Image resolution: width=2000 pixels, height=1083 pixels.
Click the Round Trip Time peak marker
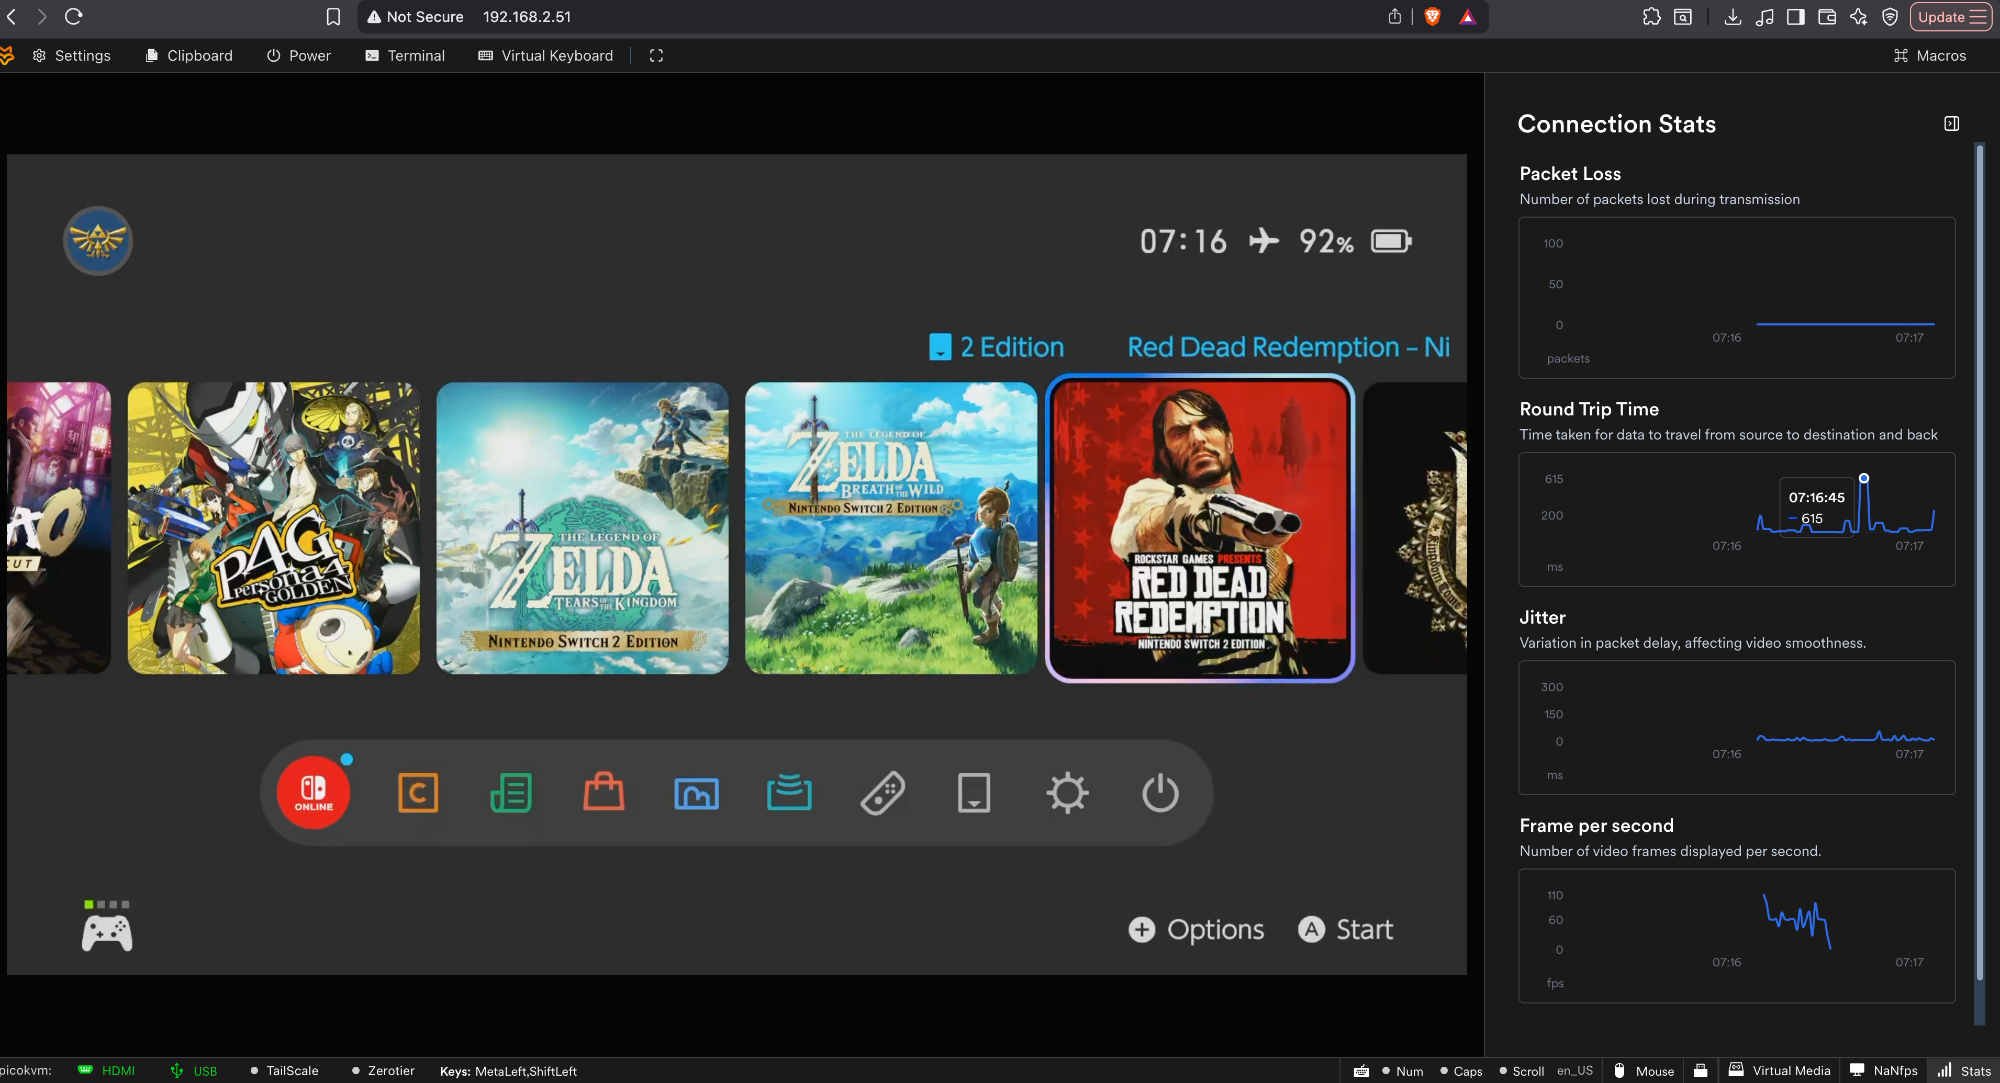(1864, 478)
